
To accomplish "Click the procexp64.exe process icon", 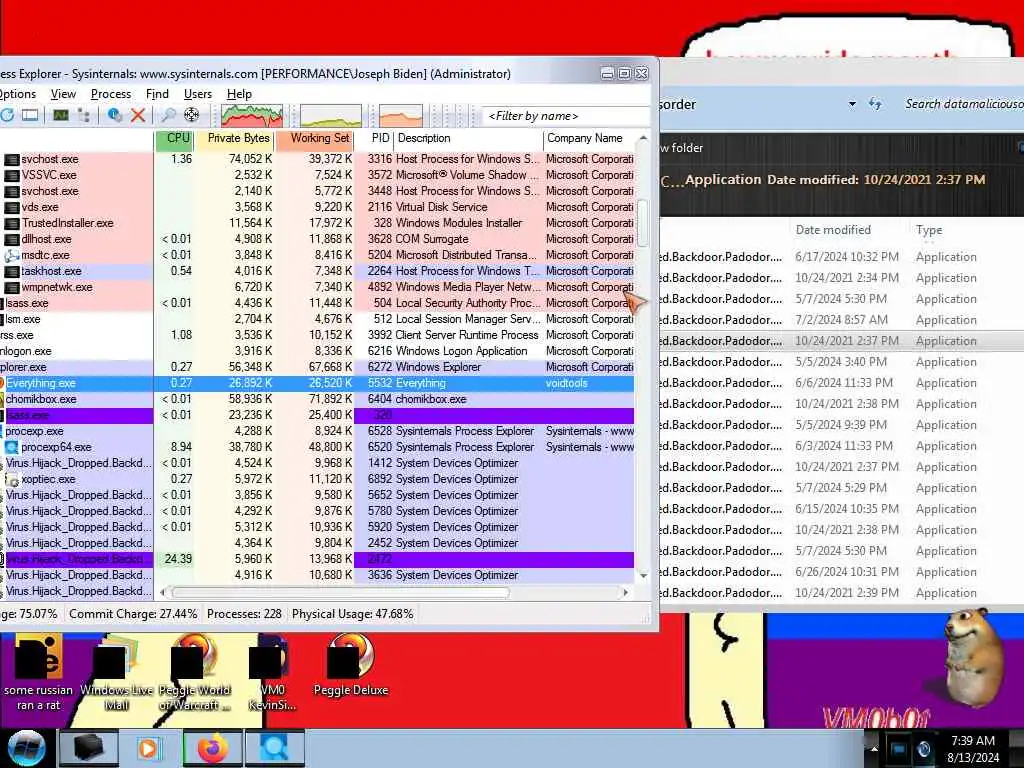I will click(x=12, y=447).
